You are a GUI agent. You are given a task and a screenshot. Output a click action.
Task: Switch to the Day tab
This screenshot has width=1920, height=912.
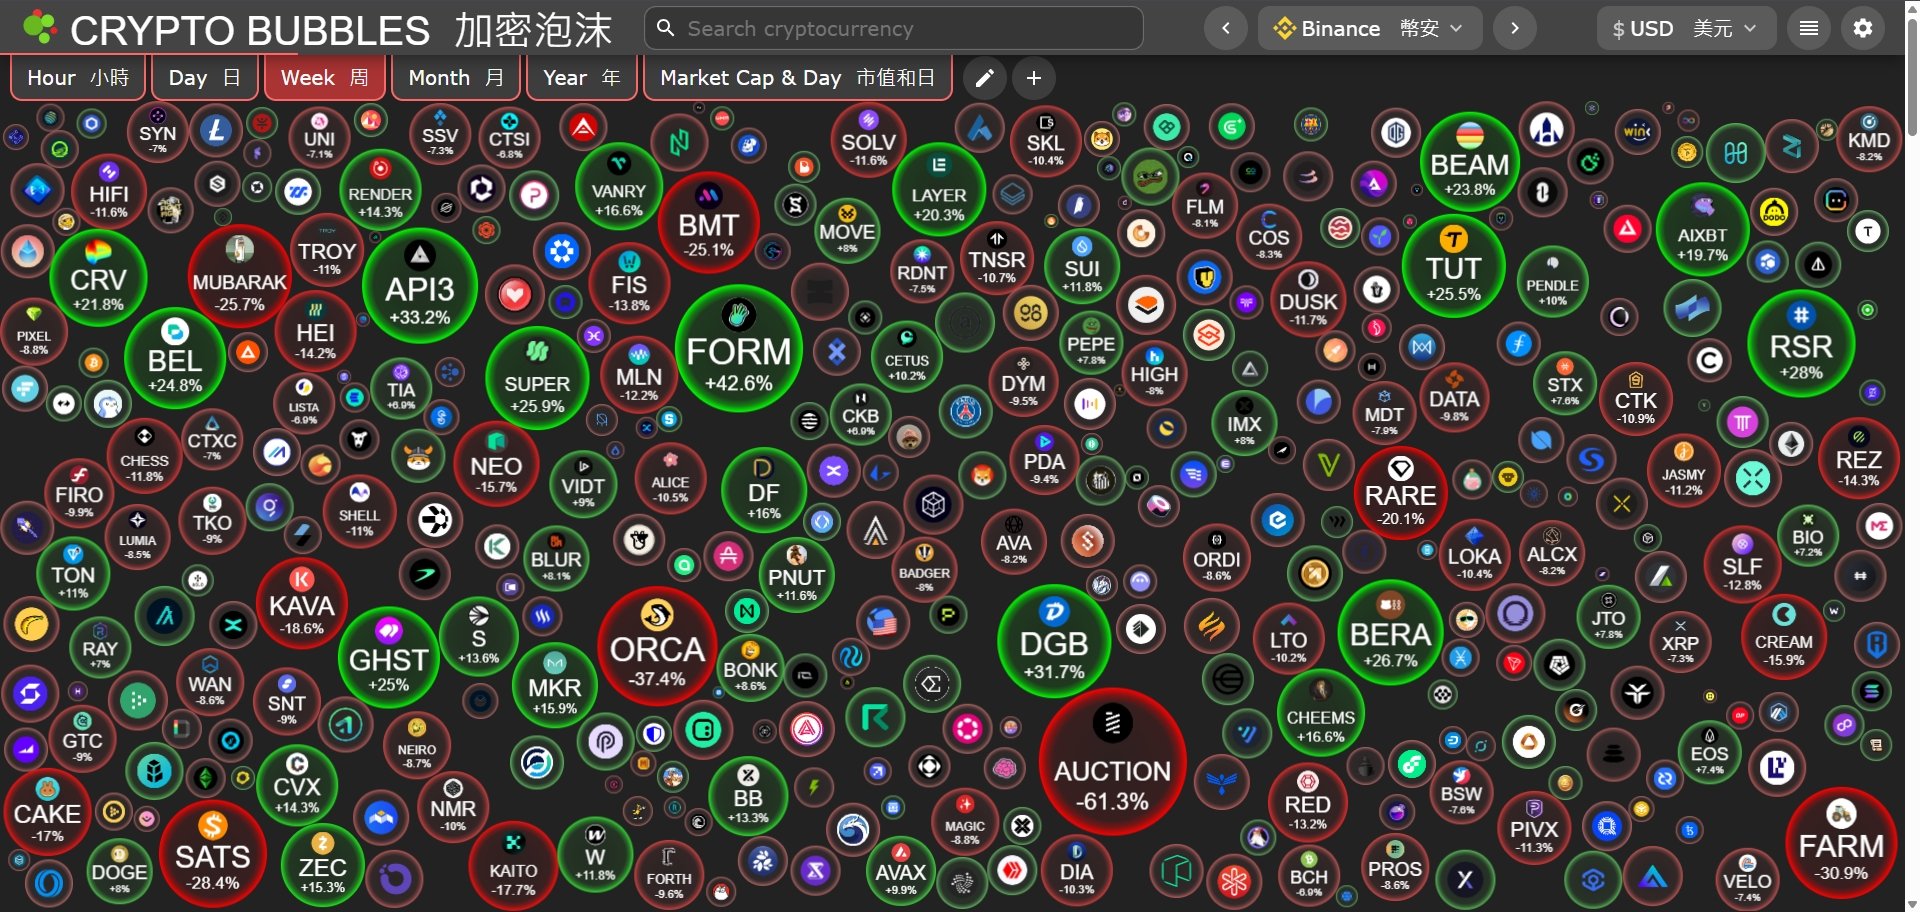pyautogui.click(x=204, y=78)
